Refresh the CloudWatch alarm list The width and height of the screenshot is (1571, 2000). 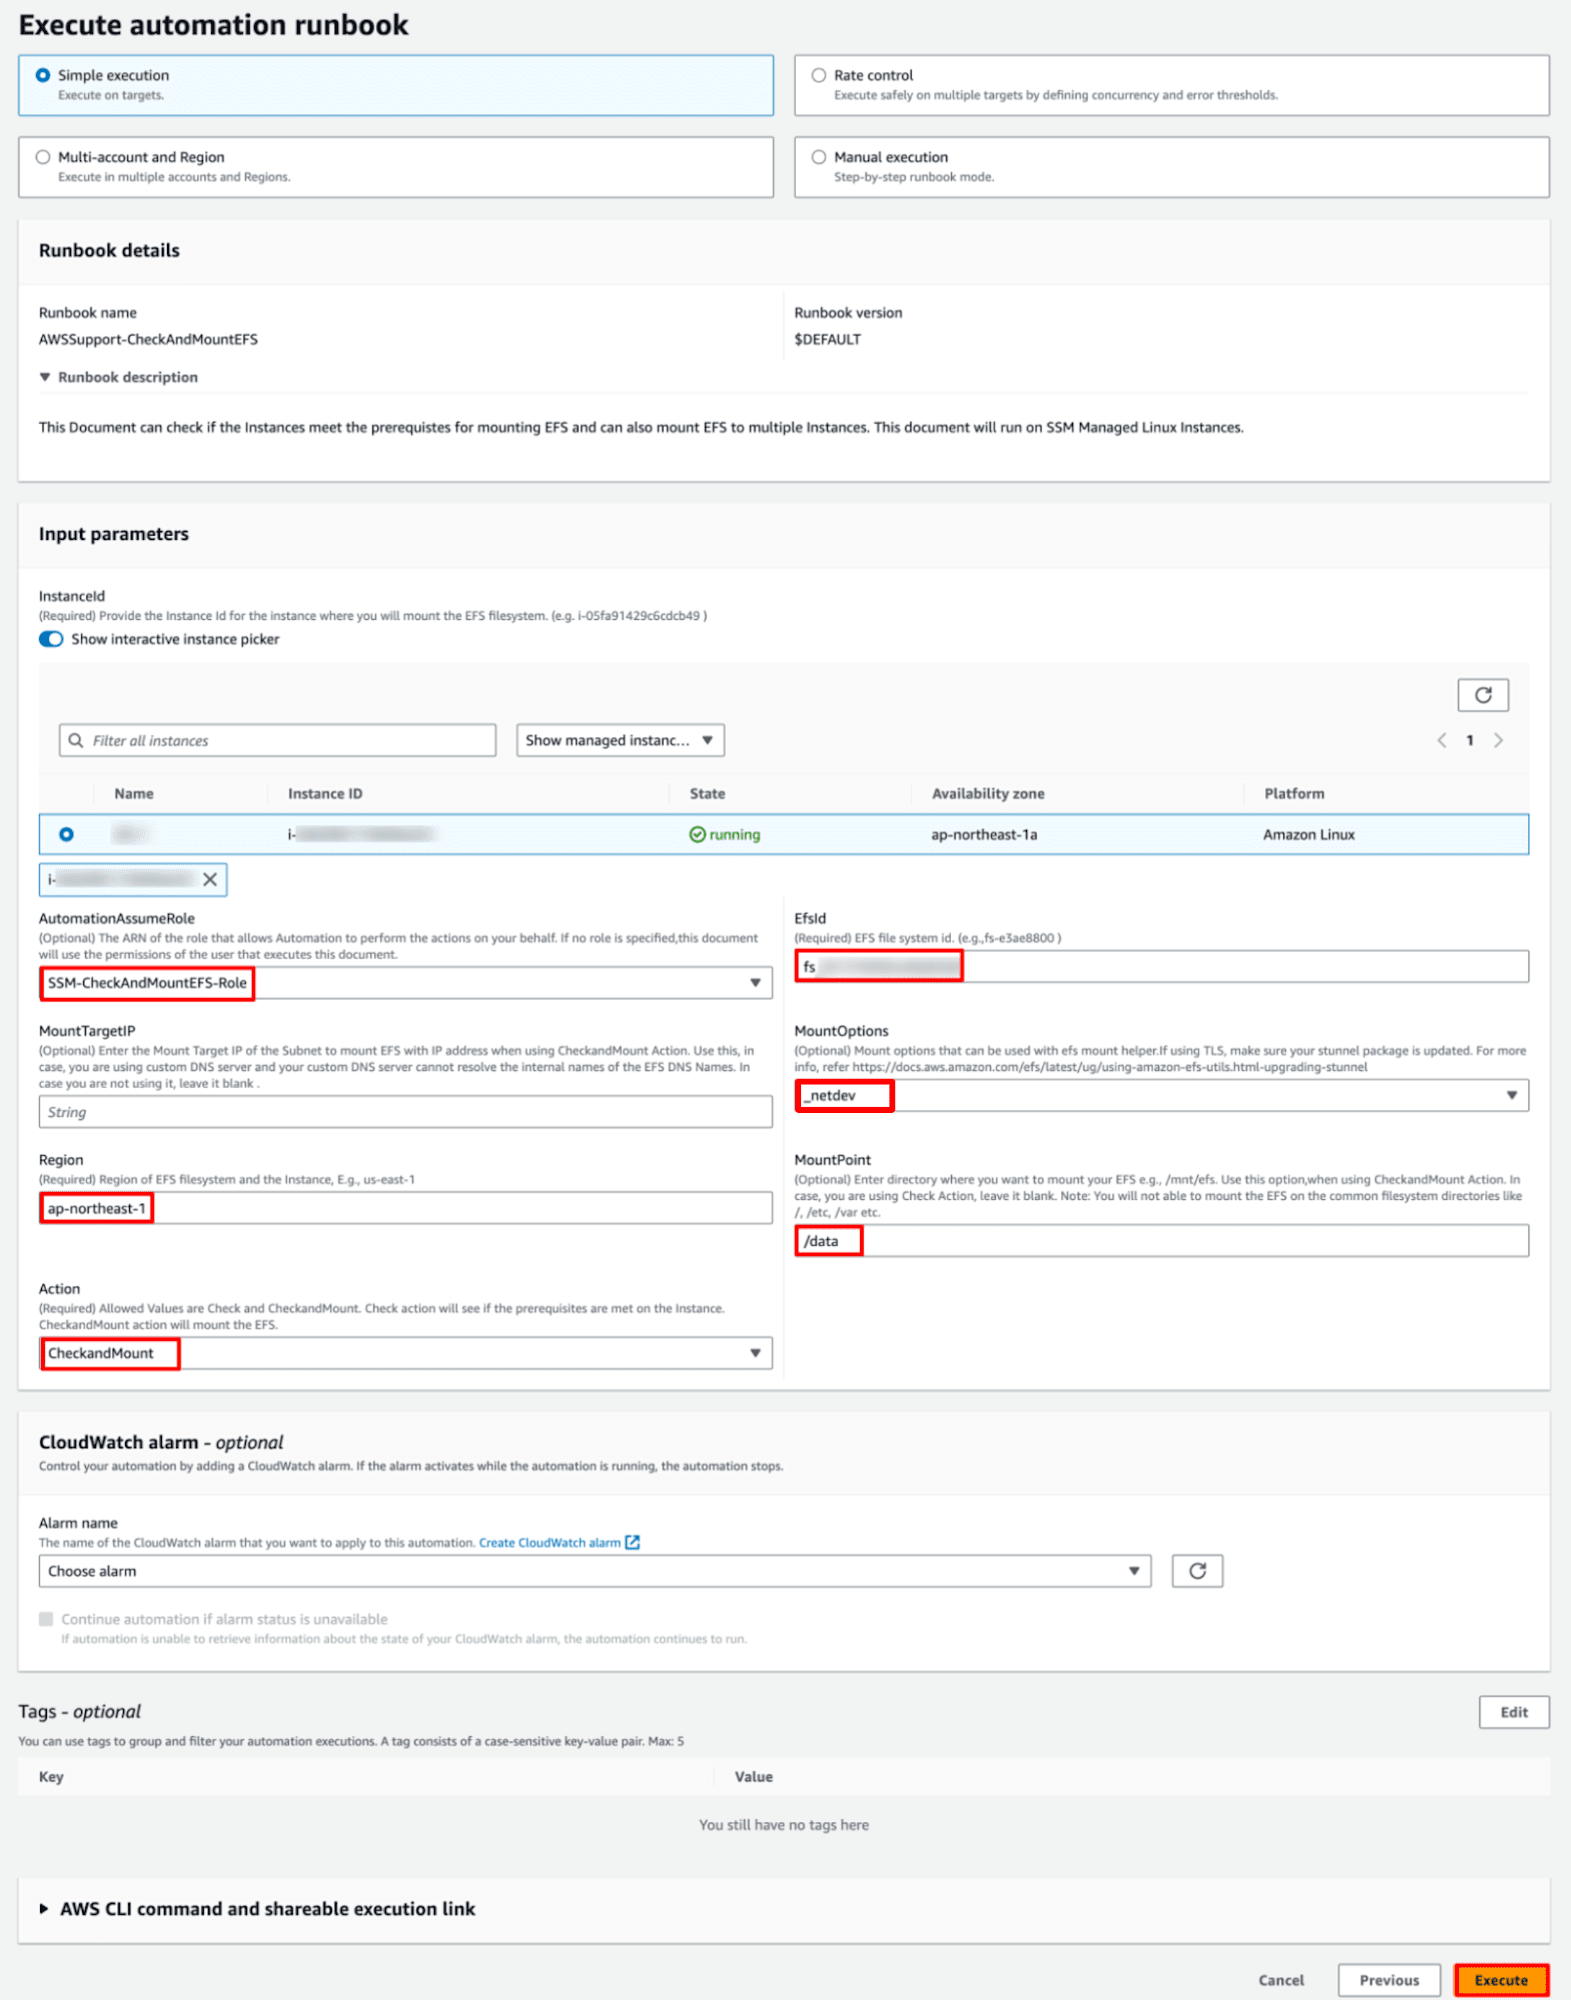tap(1197, 1571)
